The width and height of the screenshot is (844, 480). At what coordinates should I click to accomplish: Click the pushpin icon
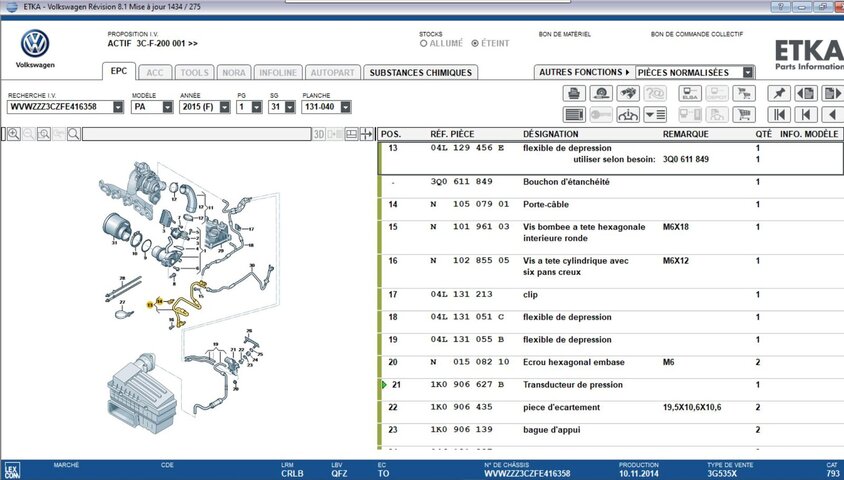778,94
